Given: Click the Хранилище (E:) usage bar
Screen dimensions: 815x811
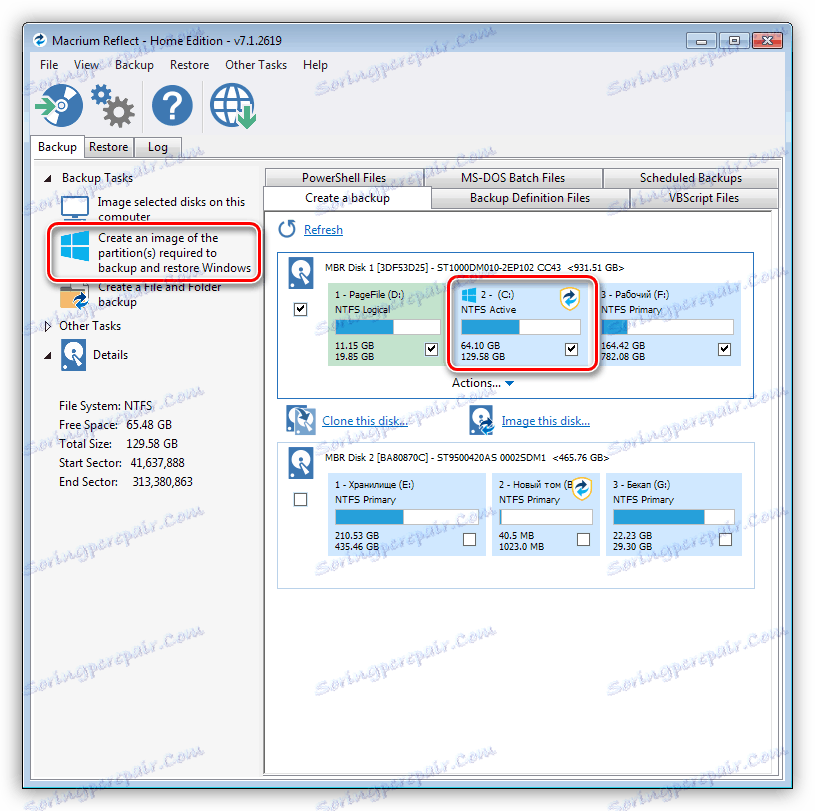Looking at the screenshot, I should (406, 517).
